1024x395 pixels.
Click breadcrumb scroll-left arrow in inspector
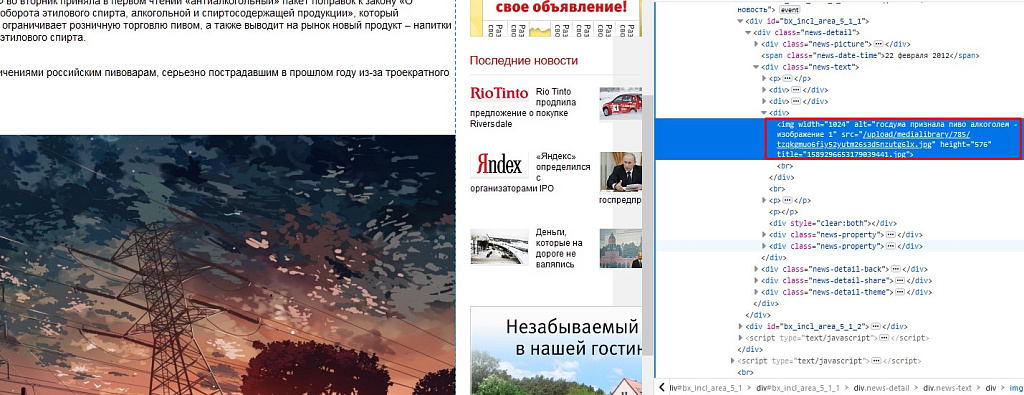662,387
